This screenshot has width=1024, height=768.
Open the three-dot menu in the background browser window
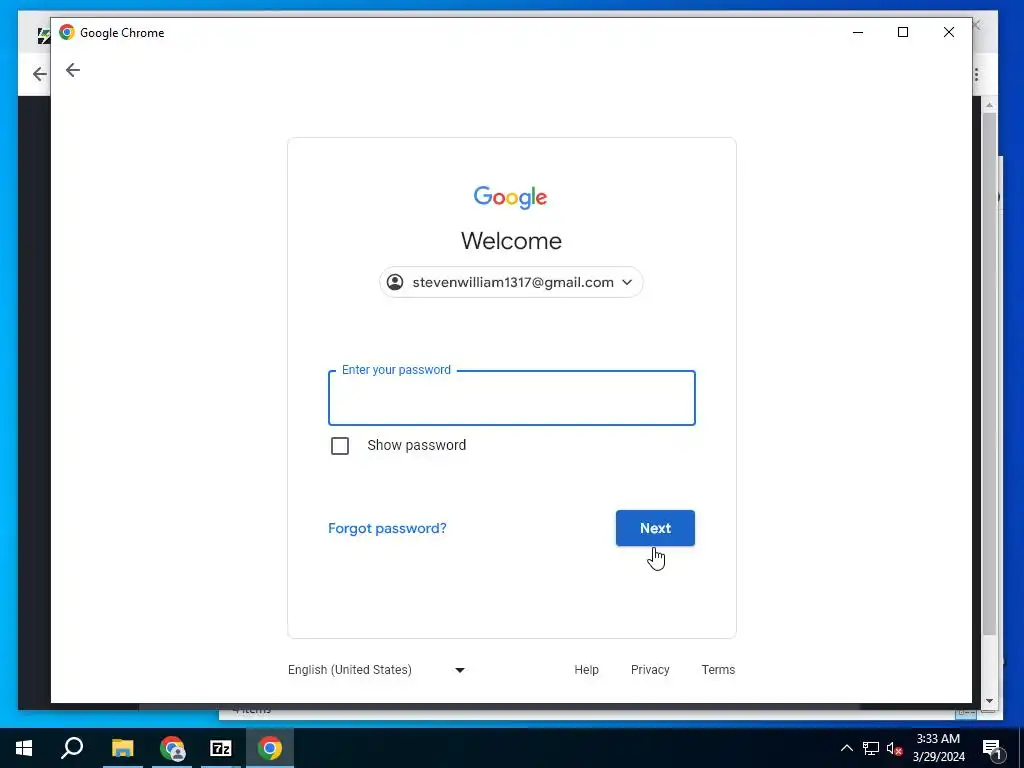tap(976, 74)
